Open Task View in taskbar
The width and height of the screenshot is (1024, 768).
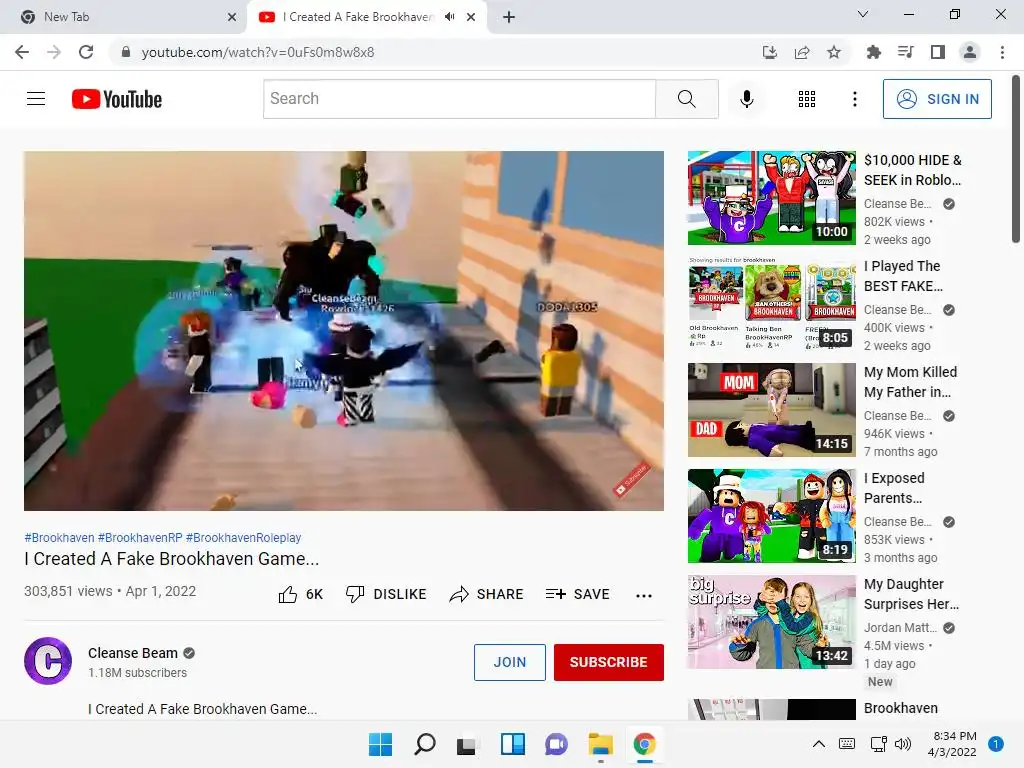(466, 744)
